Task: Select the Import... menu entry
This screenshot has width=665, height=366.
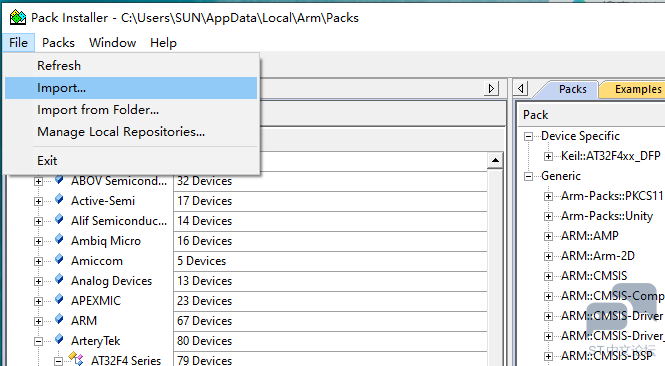Action: click(131, 88)
